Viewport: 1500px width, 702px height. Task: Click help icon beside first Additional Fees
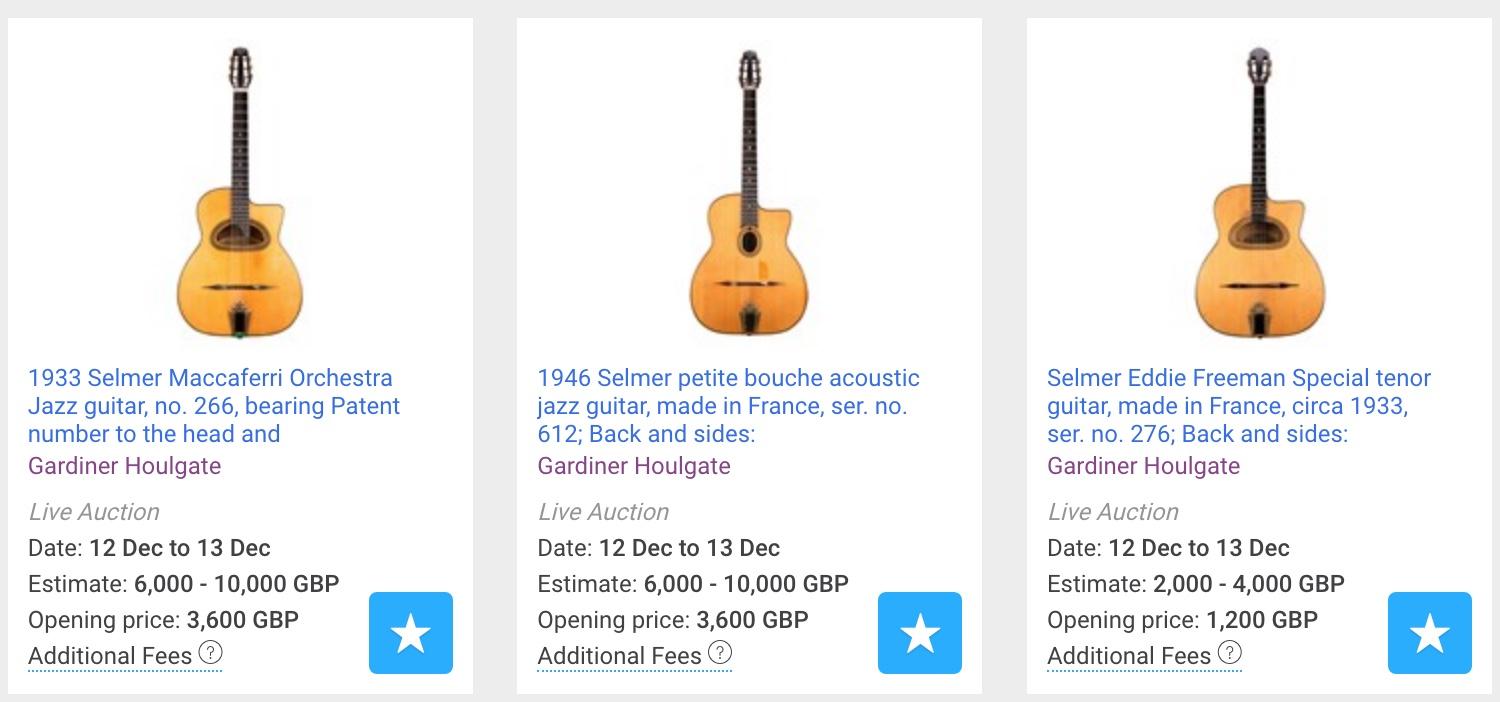pos(210,653)
